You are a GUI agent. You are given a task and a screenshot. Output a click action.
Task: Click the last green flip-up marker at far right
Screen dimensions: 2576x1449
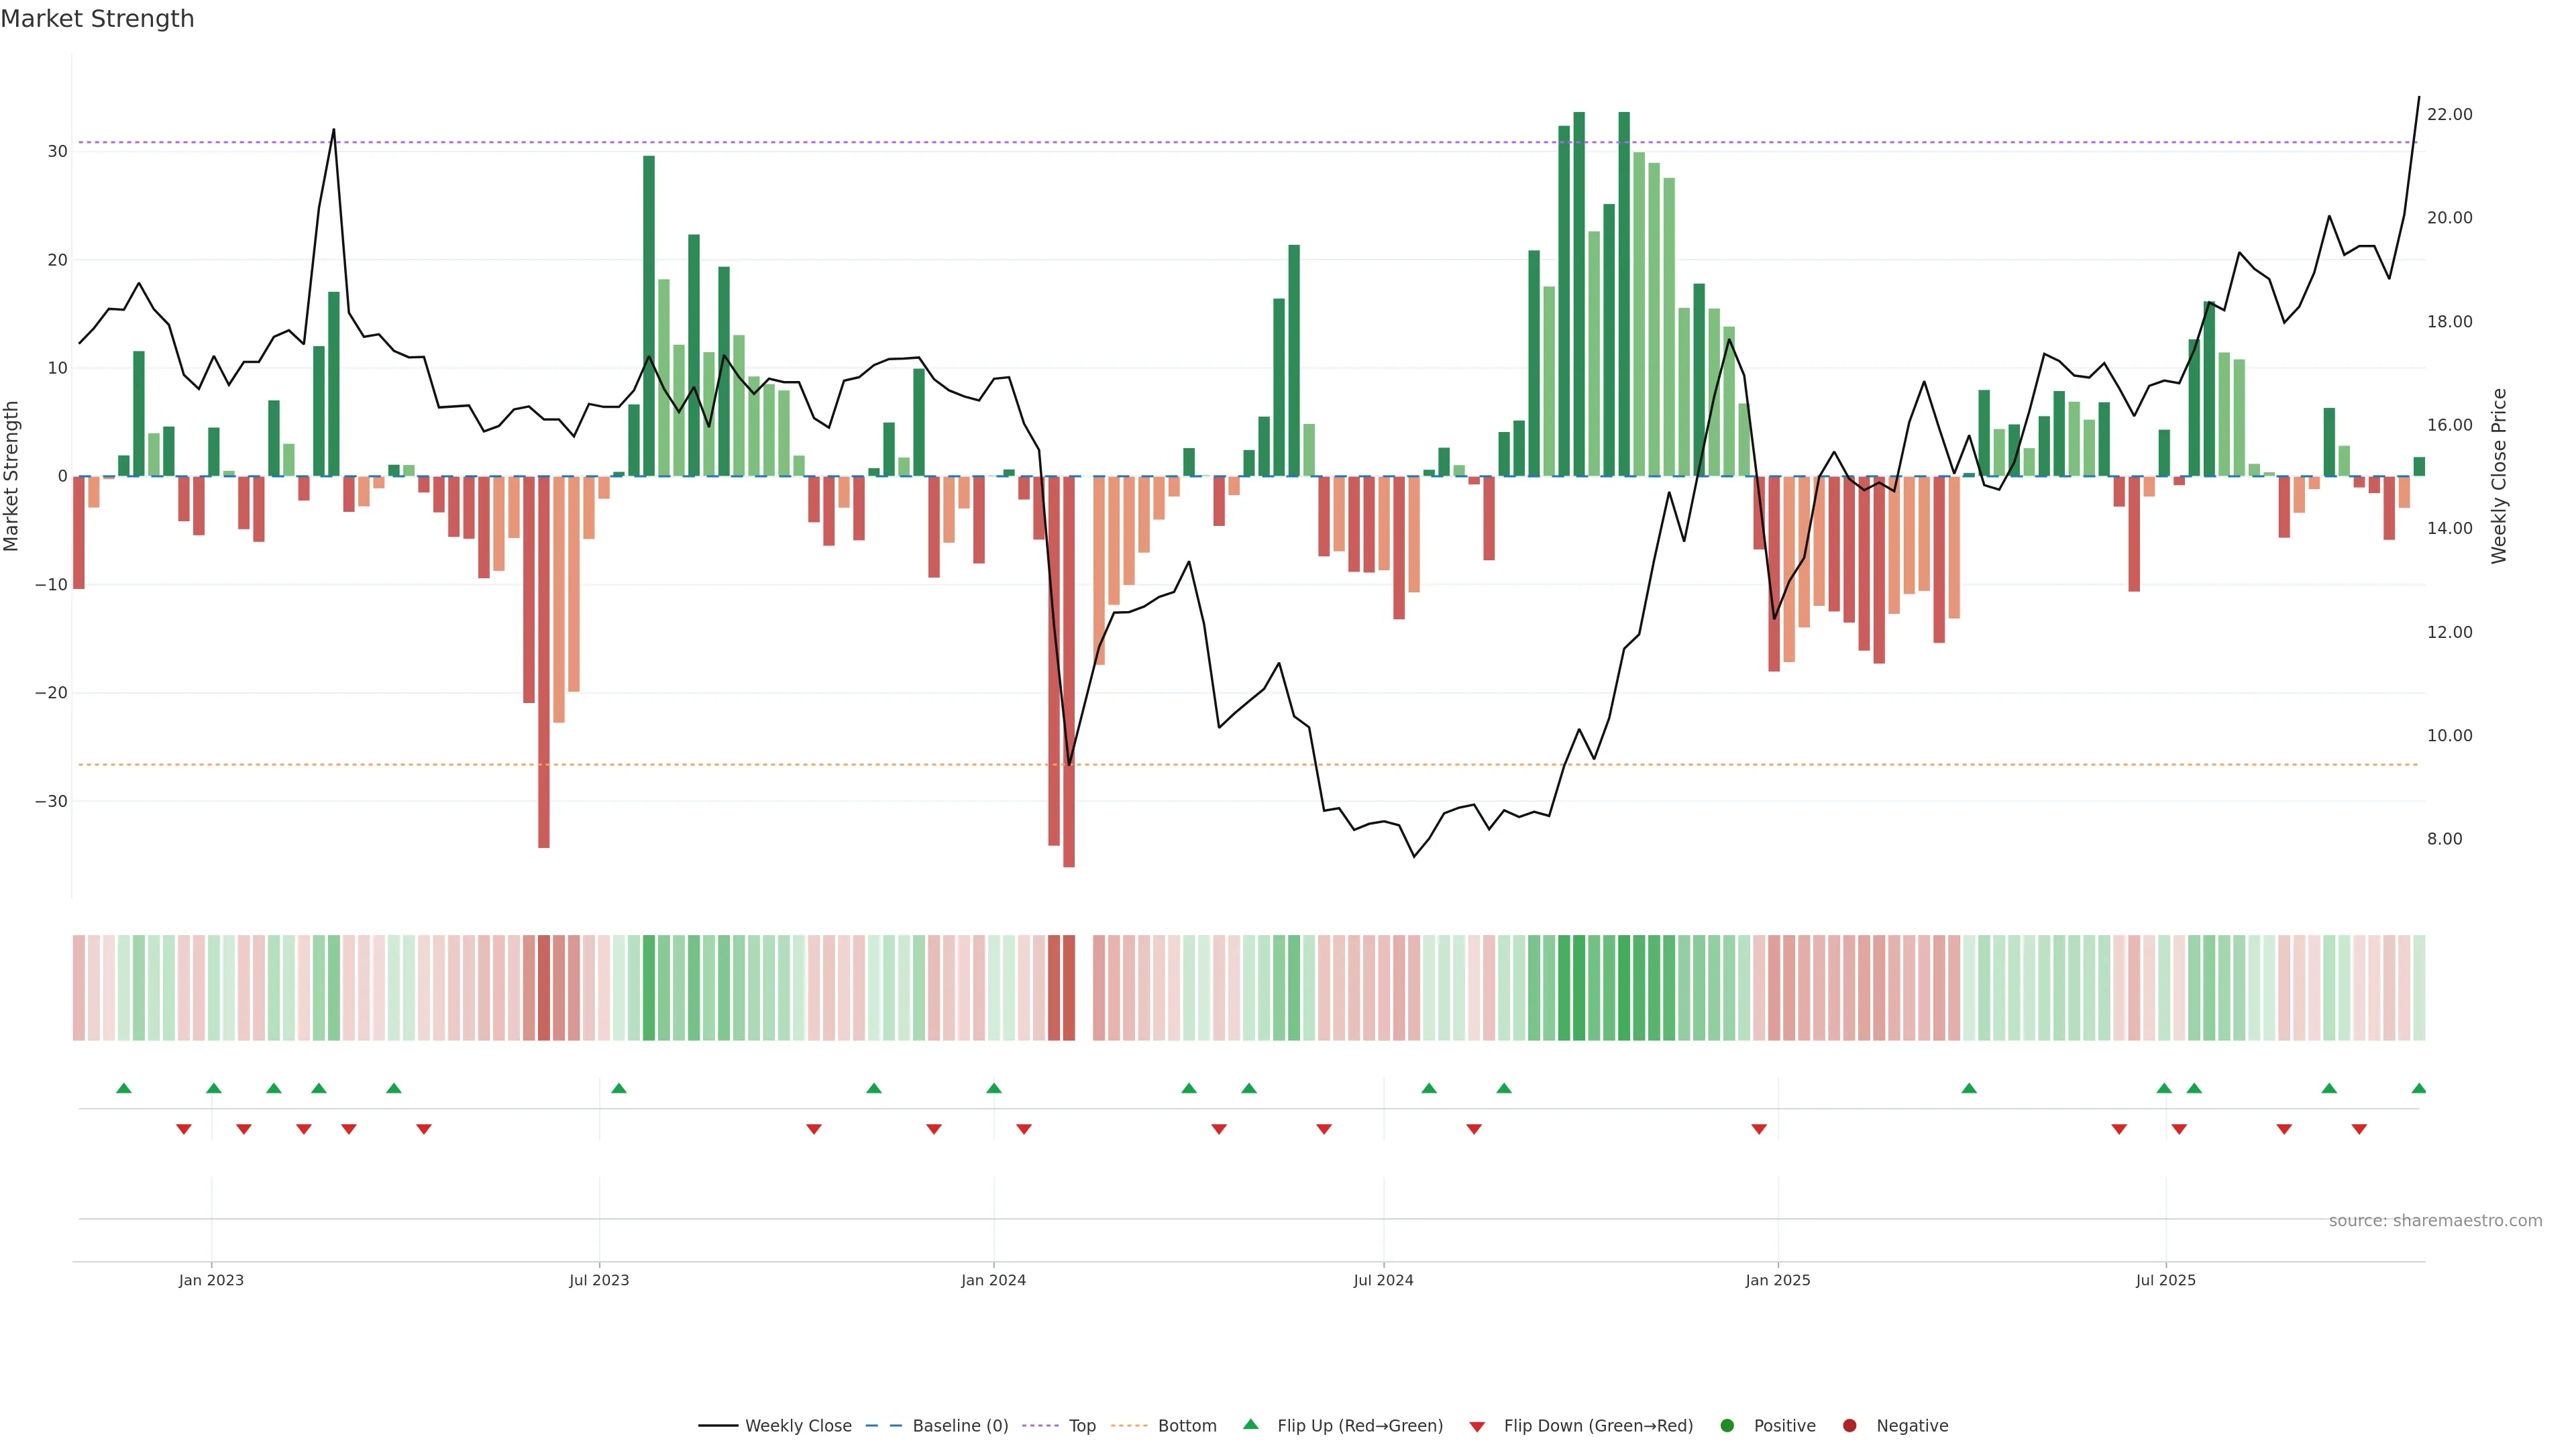(2418, 1088)
